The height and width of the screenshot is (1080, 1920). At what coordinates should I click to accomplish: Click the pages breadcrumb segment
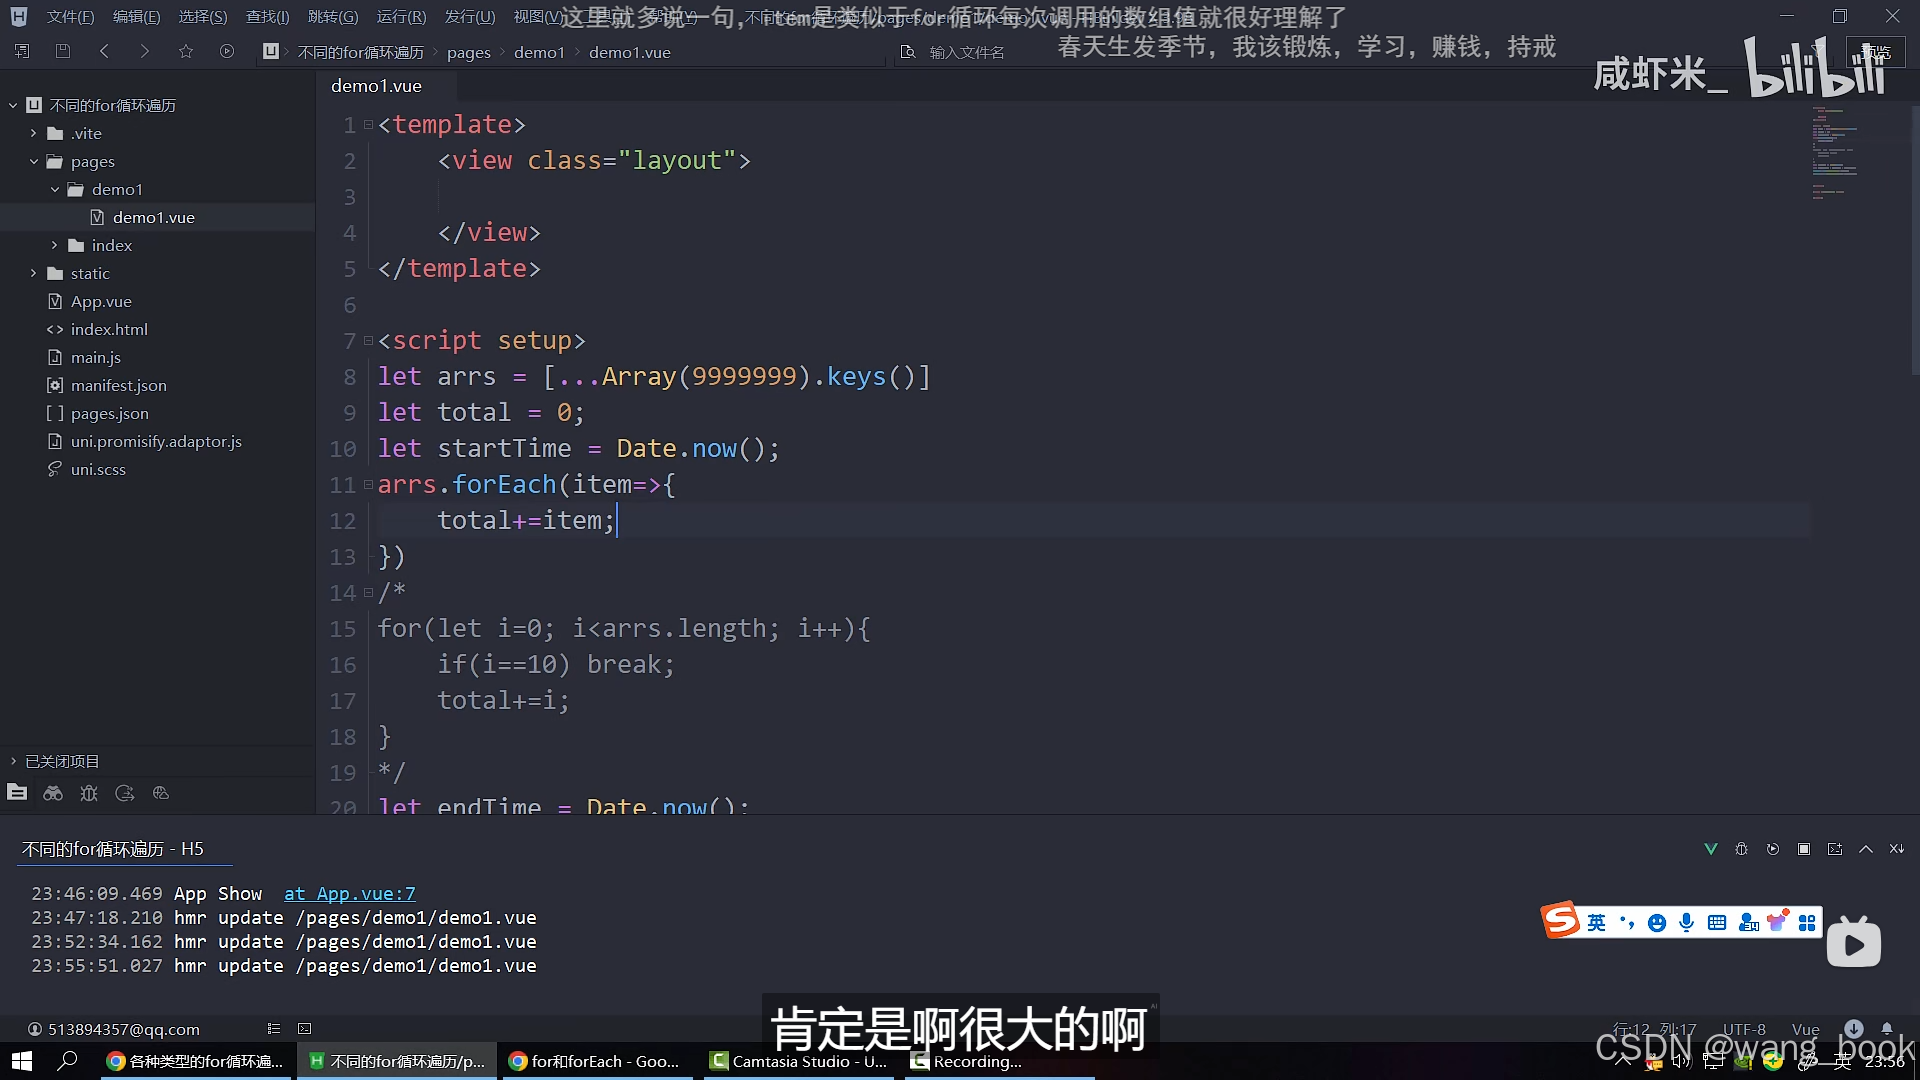(468, 52)
